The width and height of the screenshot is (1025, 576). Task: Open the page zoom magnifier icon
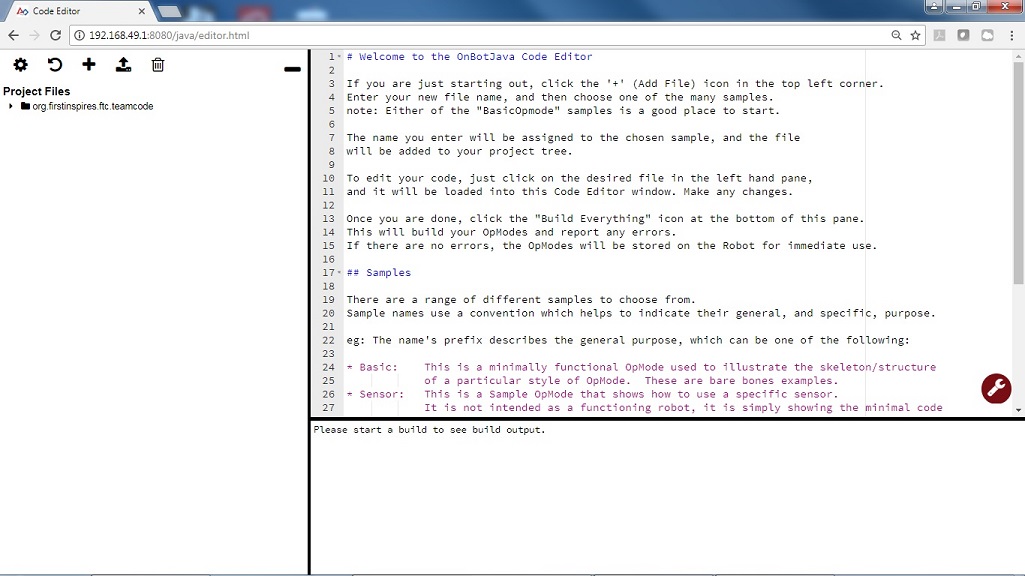(895, 34)
